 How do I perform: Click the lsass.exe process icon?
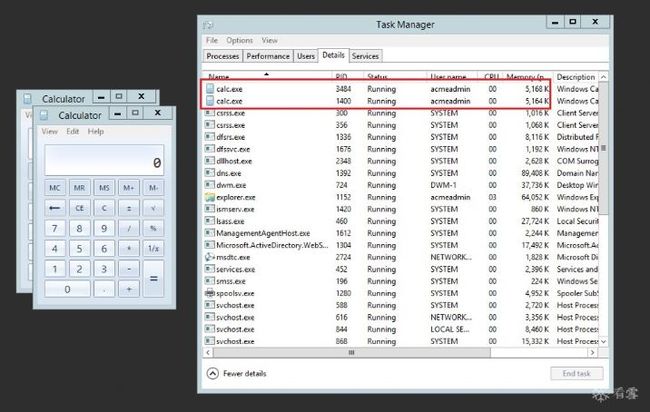(x=210, y=221)
